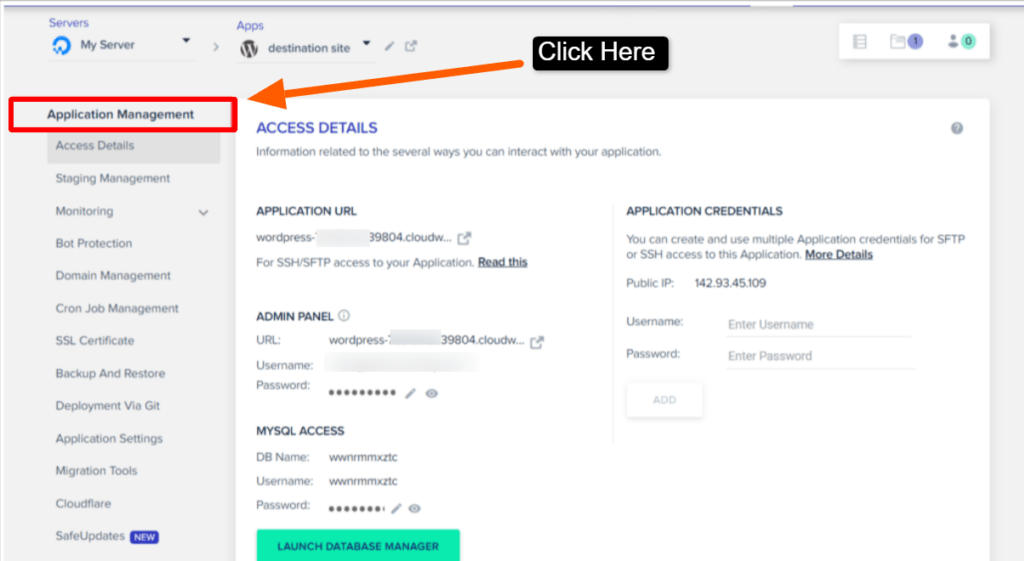Edit the Admin Panel password pencil icon
This screenshot has height=561, width=1024.
click(x=410, y=393)
